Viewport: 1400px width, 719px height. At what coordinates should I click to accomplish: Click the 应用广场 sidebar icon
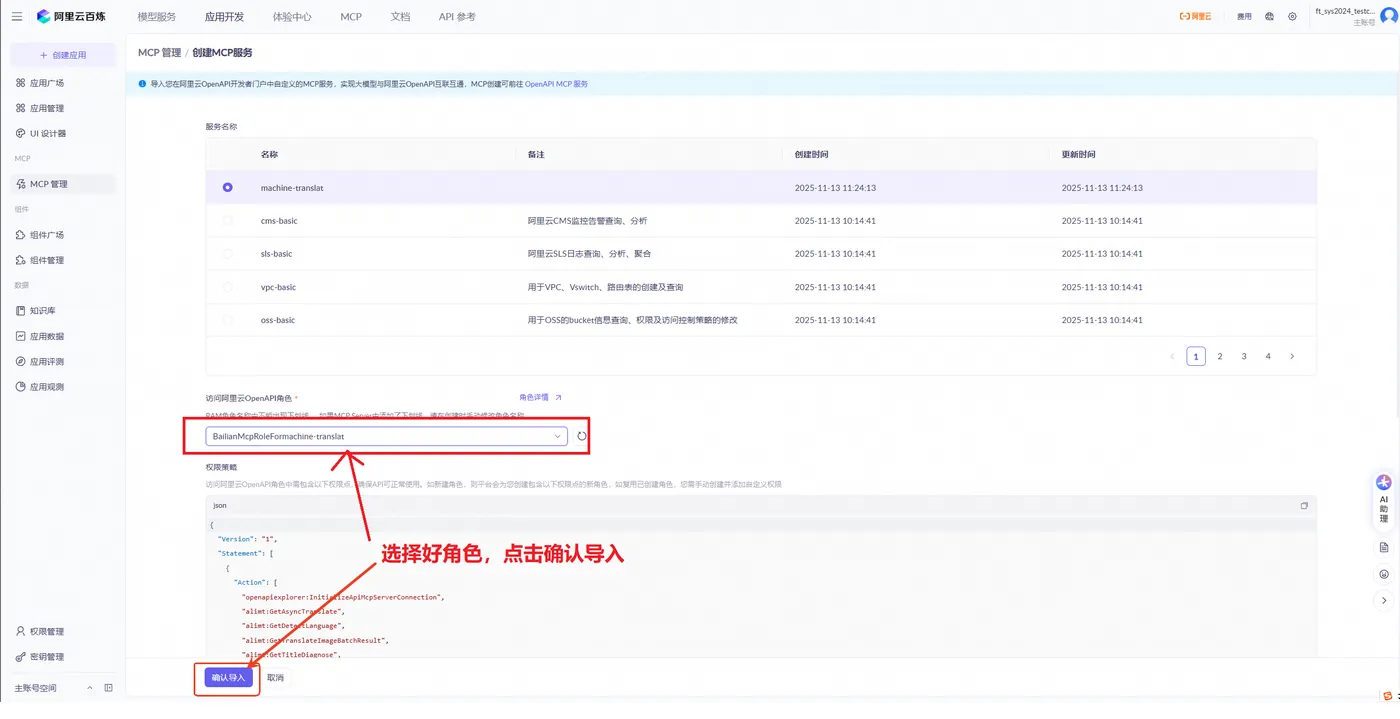[x=20, y=83]
